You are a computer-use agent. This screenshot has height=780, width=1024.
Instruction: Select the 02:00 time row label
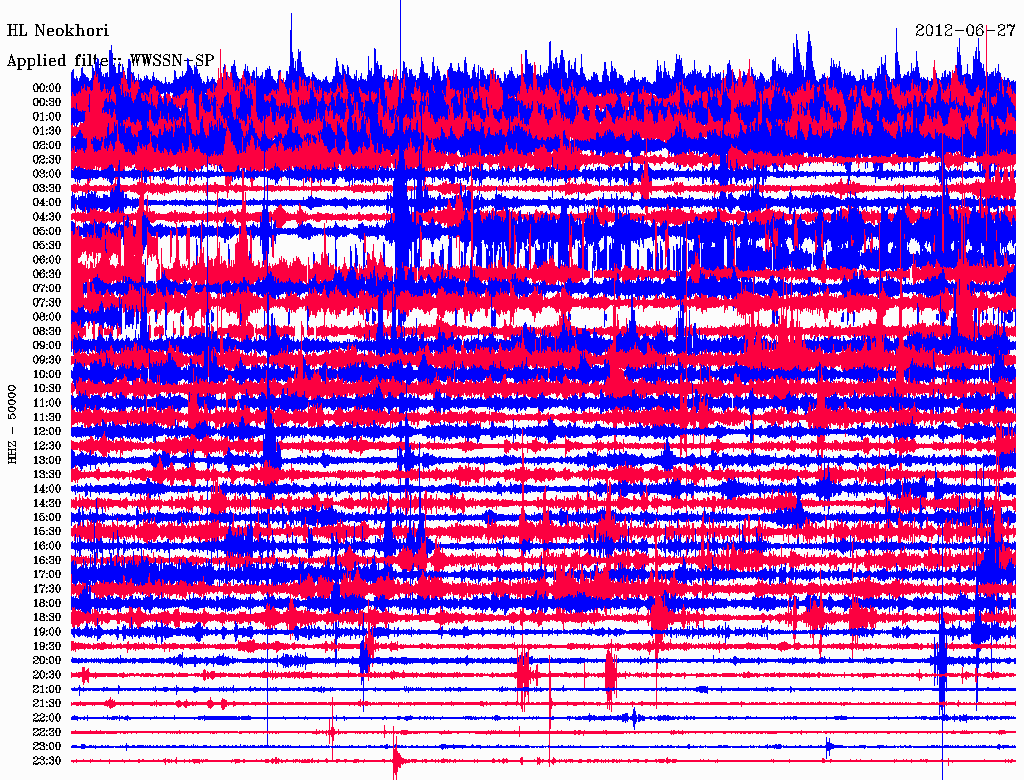[x=47, y=146]
